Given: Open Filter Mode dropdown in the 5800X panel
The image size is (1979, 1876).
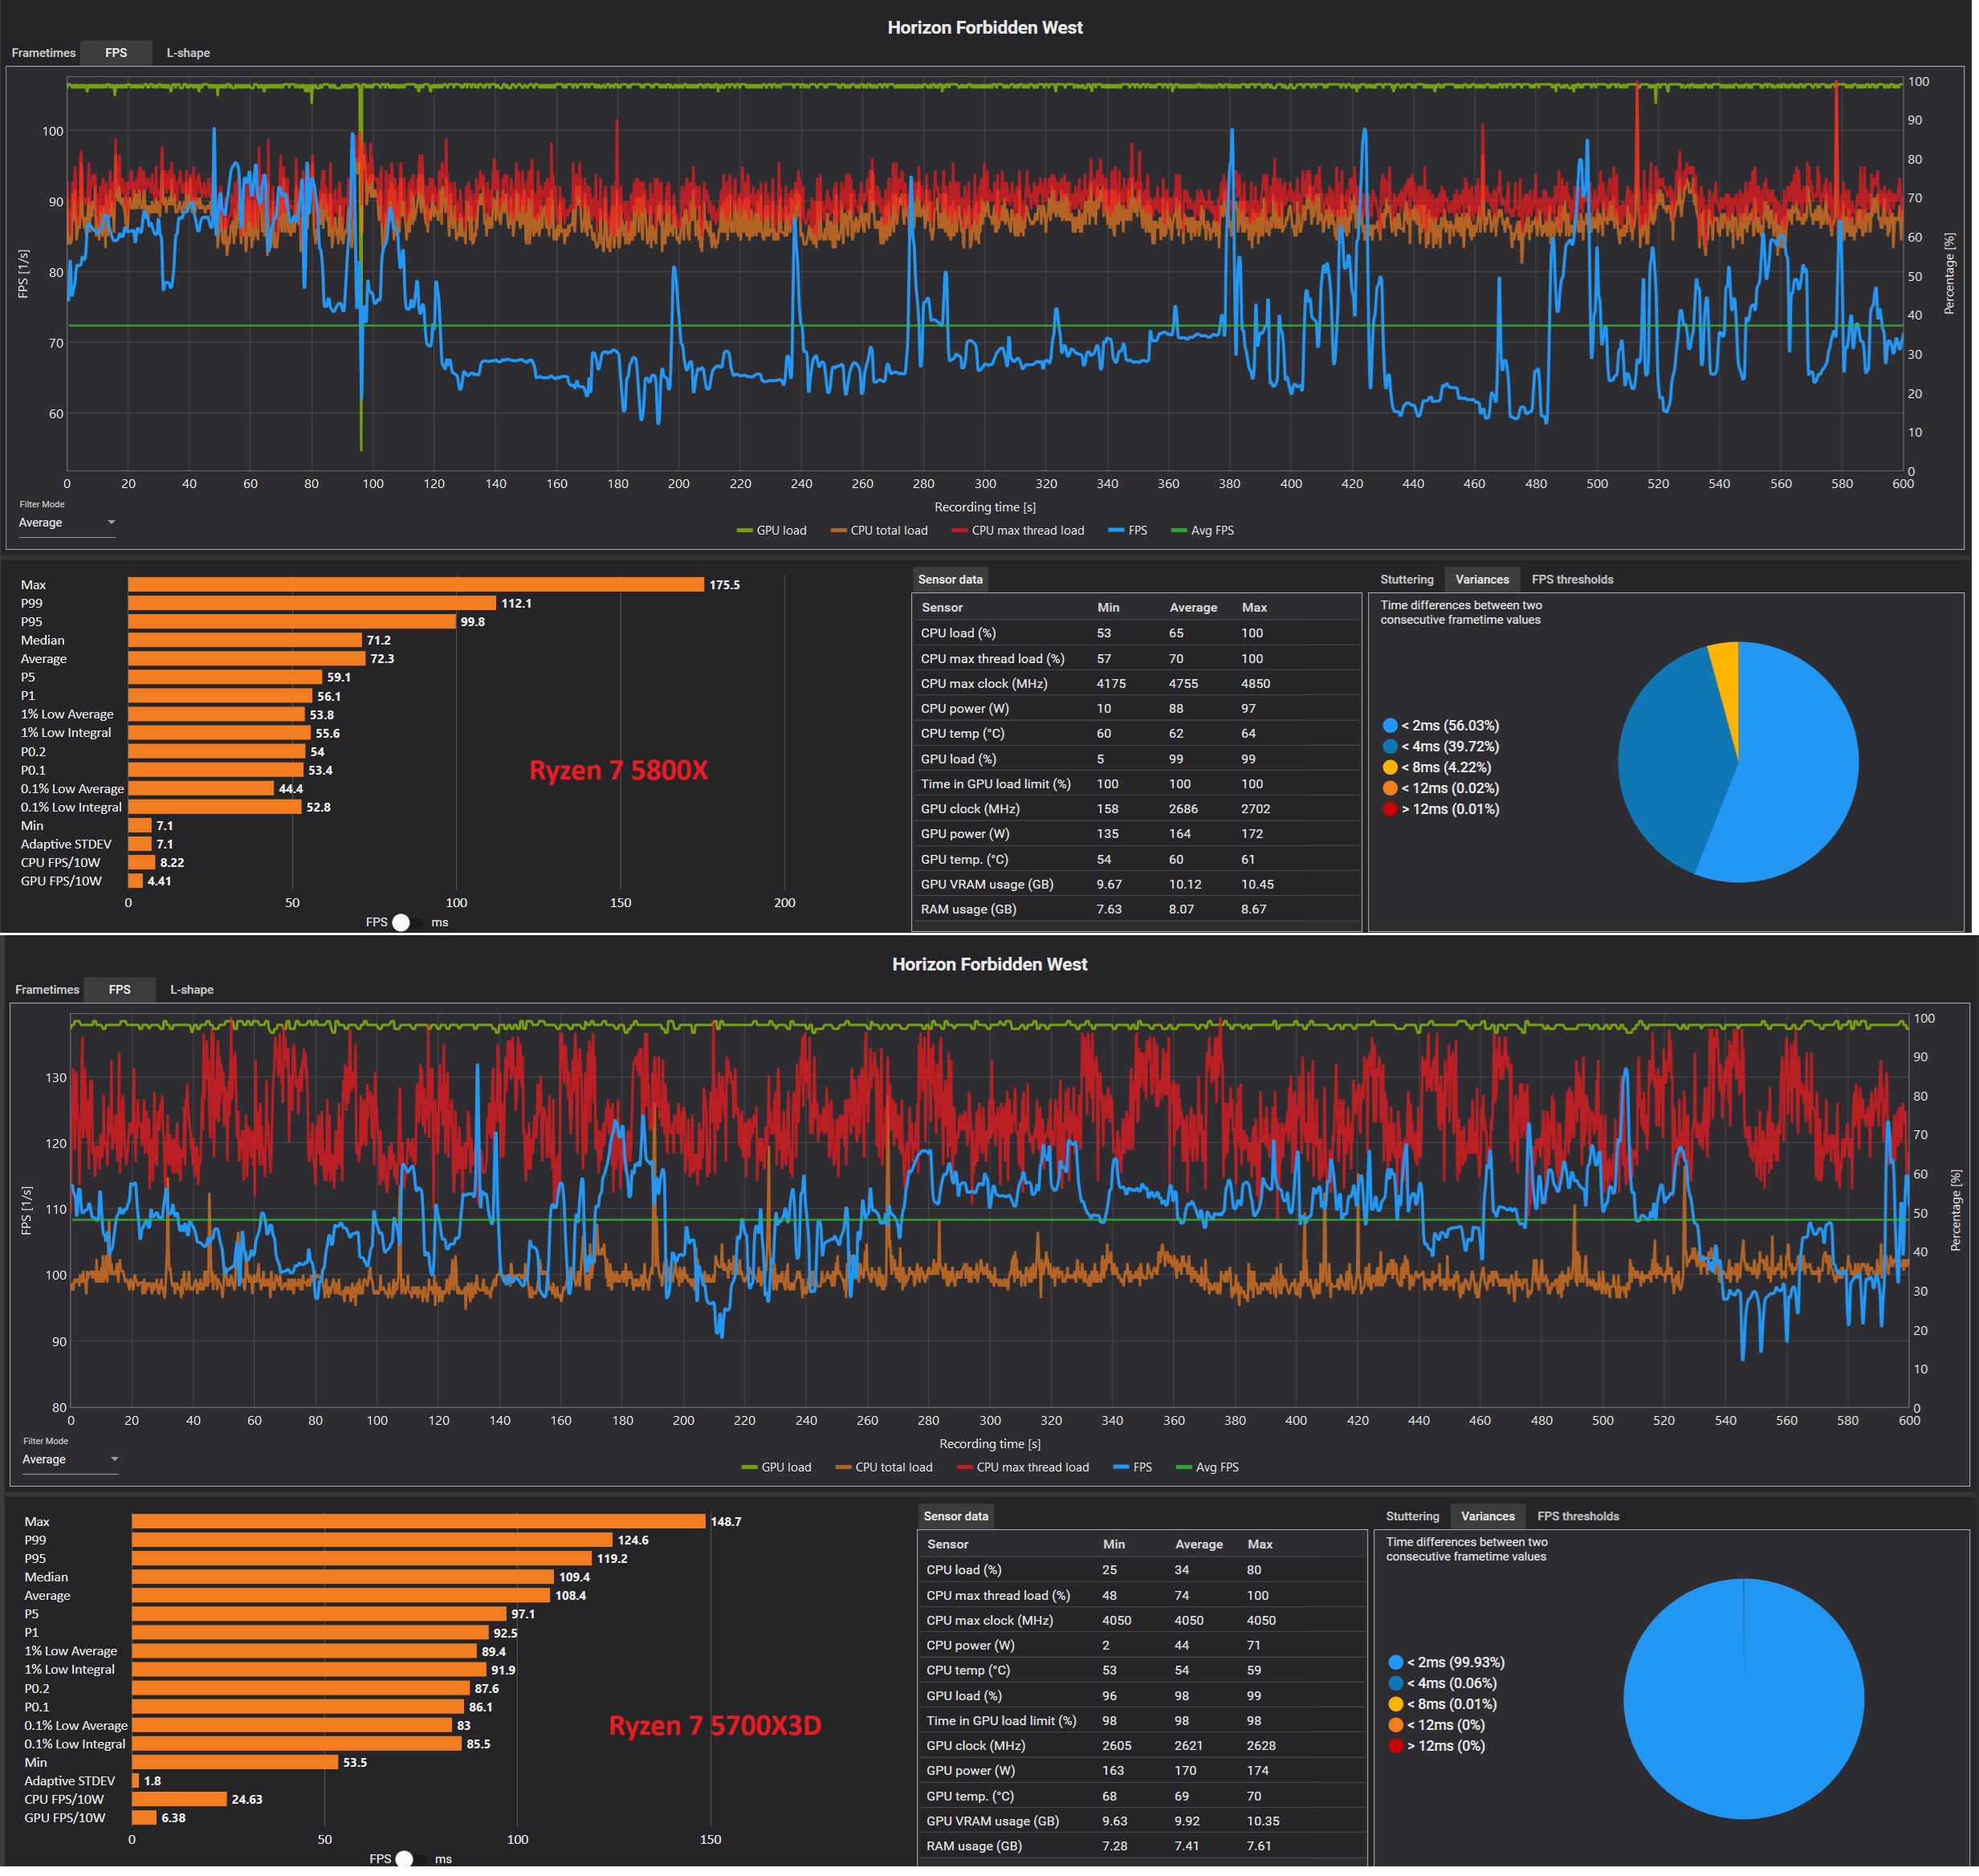Looking at the screenshot, I should (66, 523).
